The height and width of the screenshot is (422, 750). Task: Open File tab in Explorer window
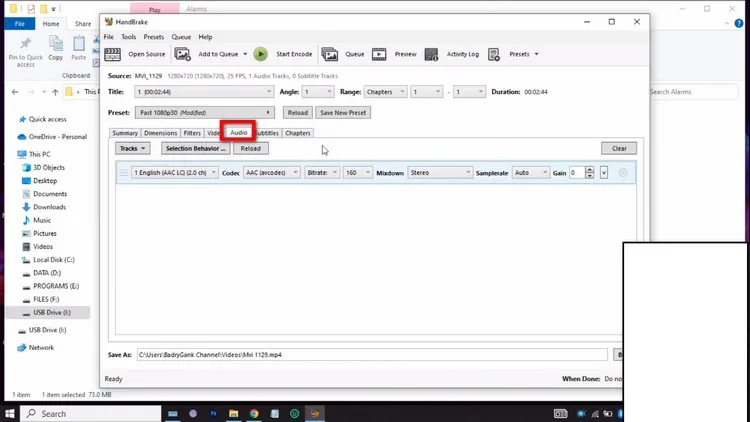click(x=20, y=23)
